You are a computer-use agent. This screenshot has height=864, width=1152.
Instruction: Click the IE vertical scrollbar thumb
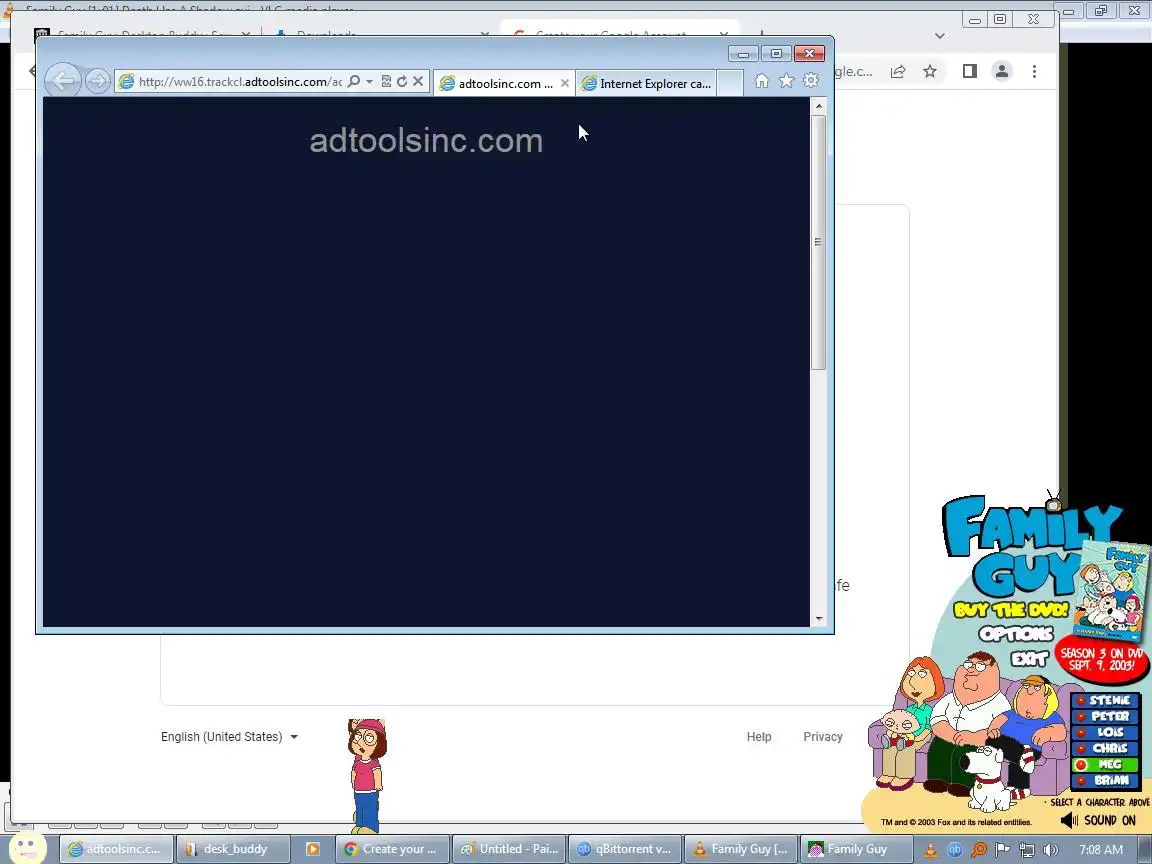click(x=818, y=242)
